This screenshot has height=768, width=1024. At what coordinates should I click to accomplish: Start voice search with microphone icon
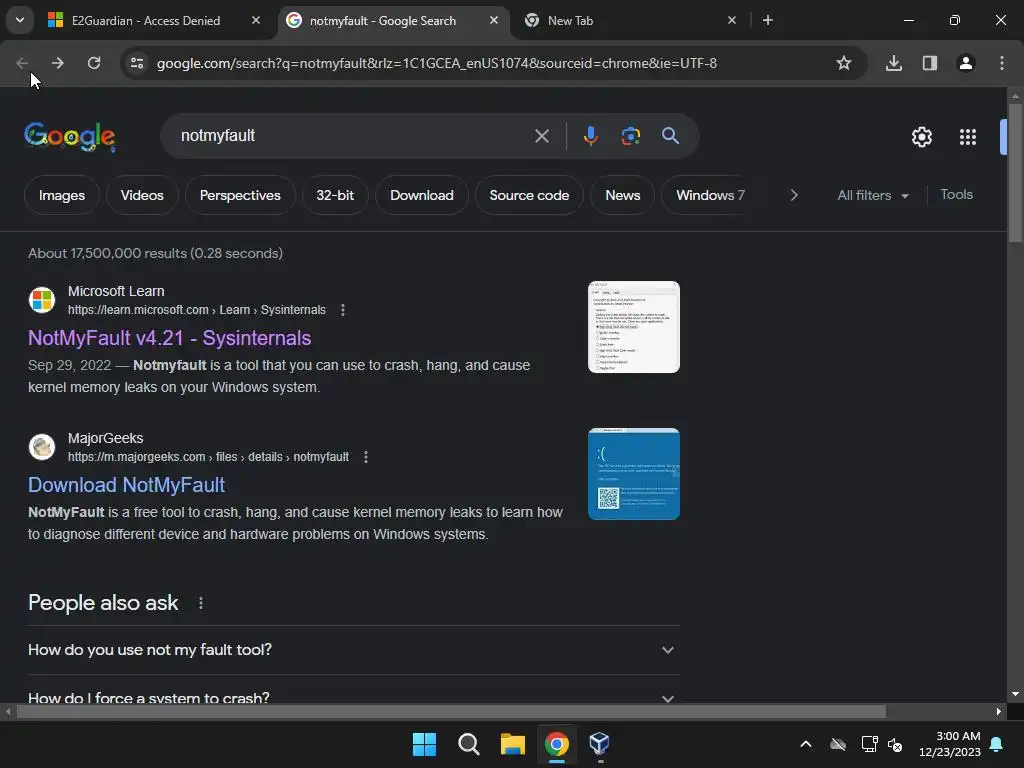point(590,136)
